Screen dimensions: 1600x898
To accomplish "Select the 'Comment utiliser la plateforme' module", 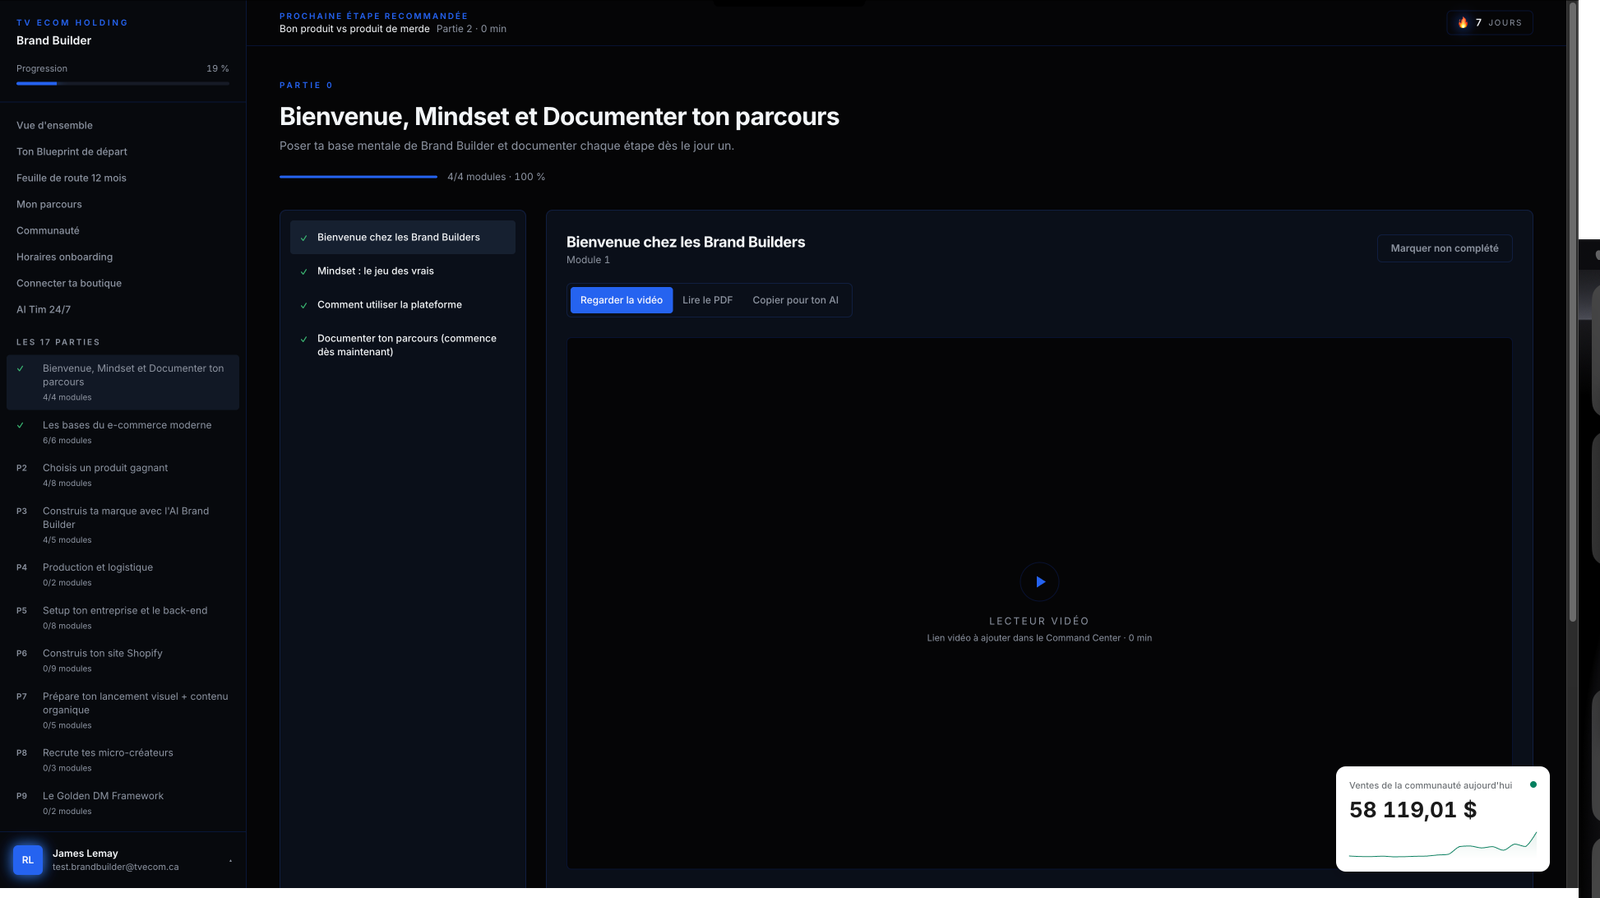I will click(x=403, y=305).
